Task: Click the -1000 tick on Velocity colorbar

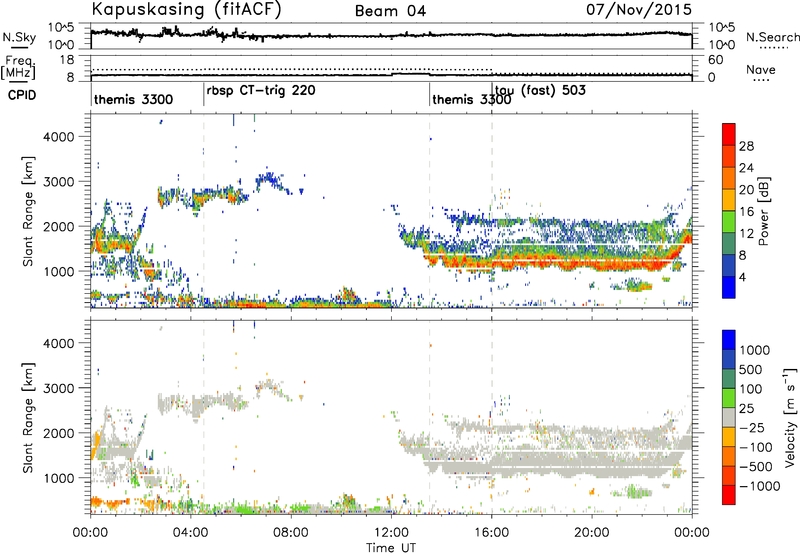Action: coord(759,486)
